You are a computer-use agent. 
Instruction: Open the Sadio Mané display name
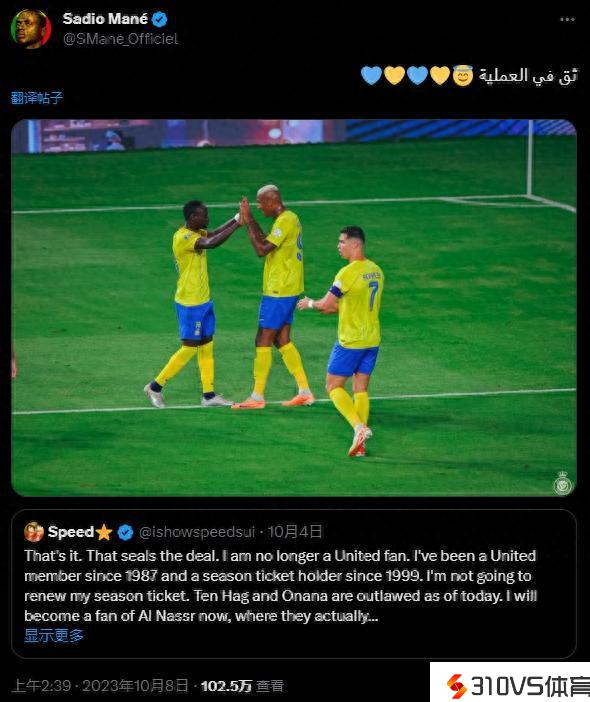(105, 19)
